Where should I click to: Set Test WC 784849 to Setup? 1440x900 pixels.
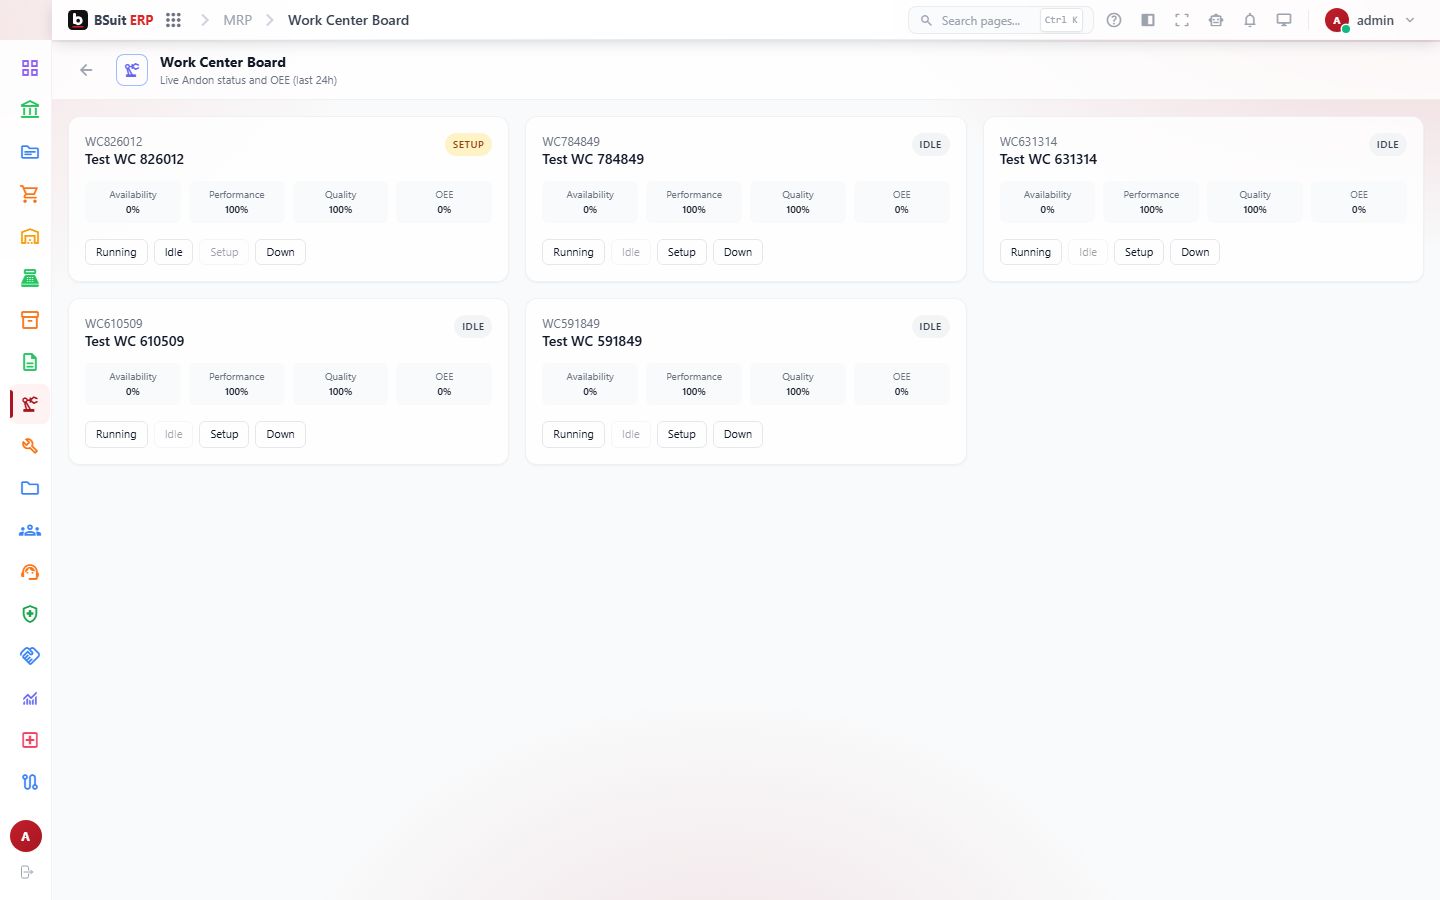pos(681,252)
